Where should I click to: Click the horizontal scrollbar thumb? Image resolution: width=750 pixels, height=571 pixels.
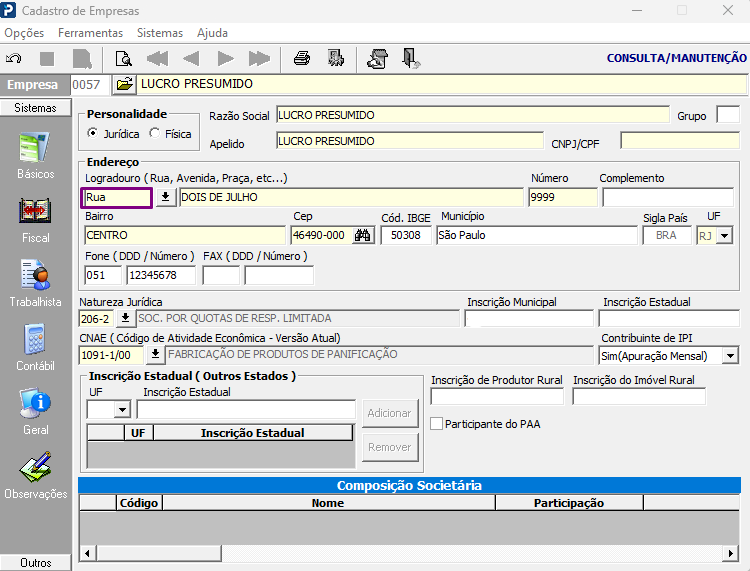click(x=159, y=553)
